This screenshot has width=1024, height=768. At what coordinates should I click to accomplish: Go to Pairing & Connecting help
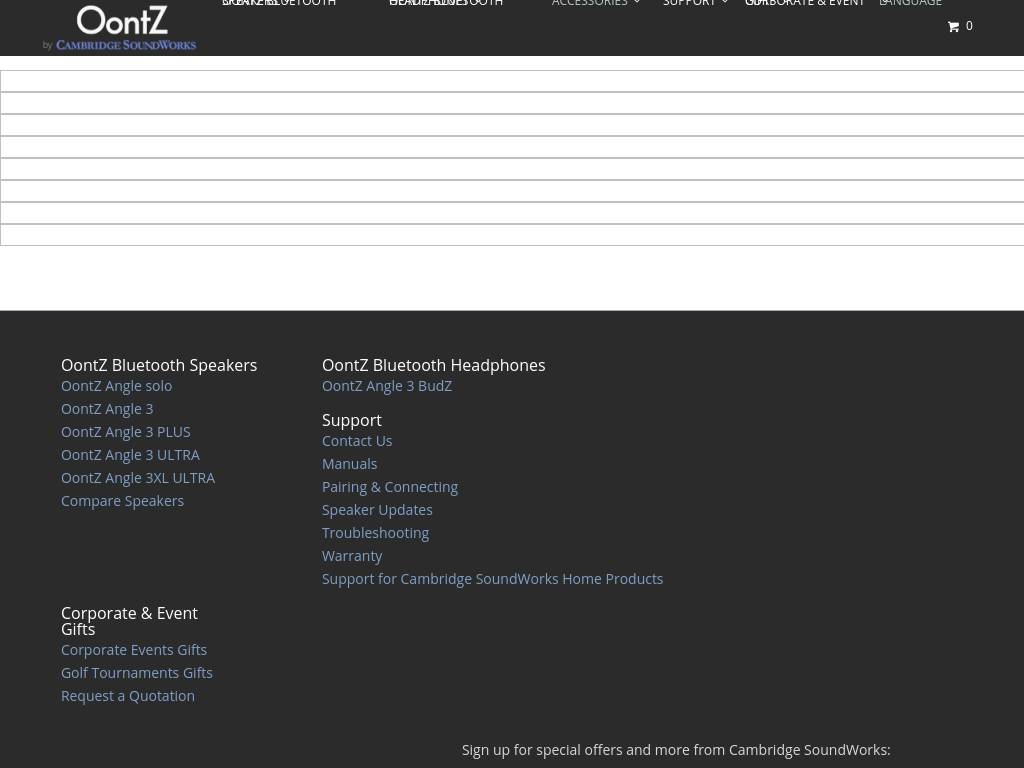[389, 487]
